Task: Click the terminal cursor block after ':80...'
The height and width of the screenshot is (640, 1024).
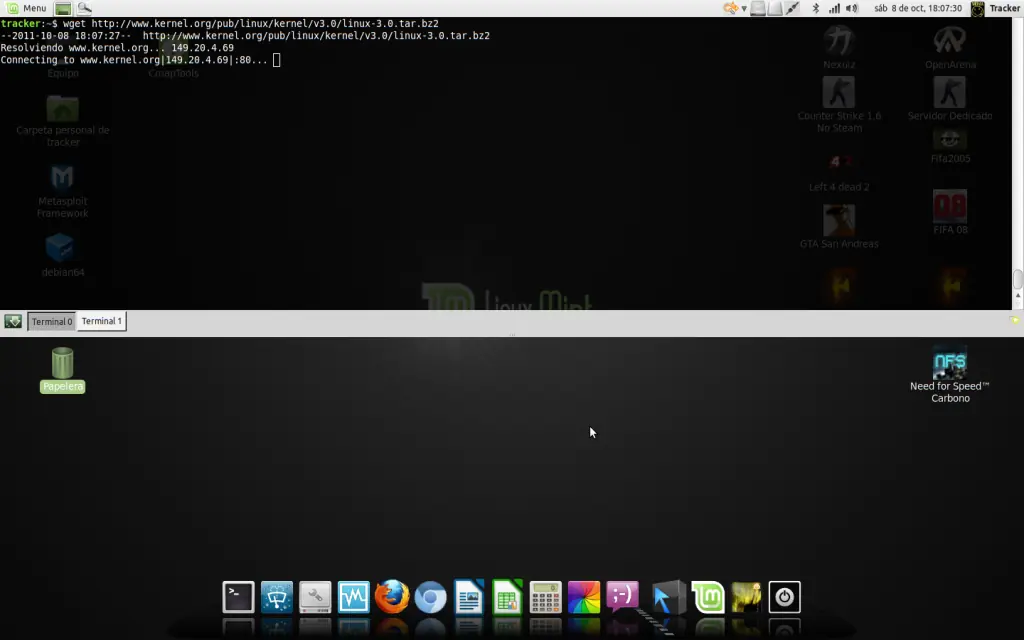Action: coord(276,60)
